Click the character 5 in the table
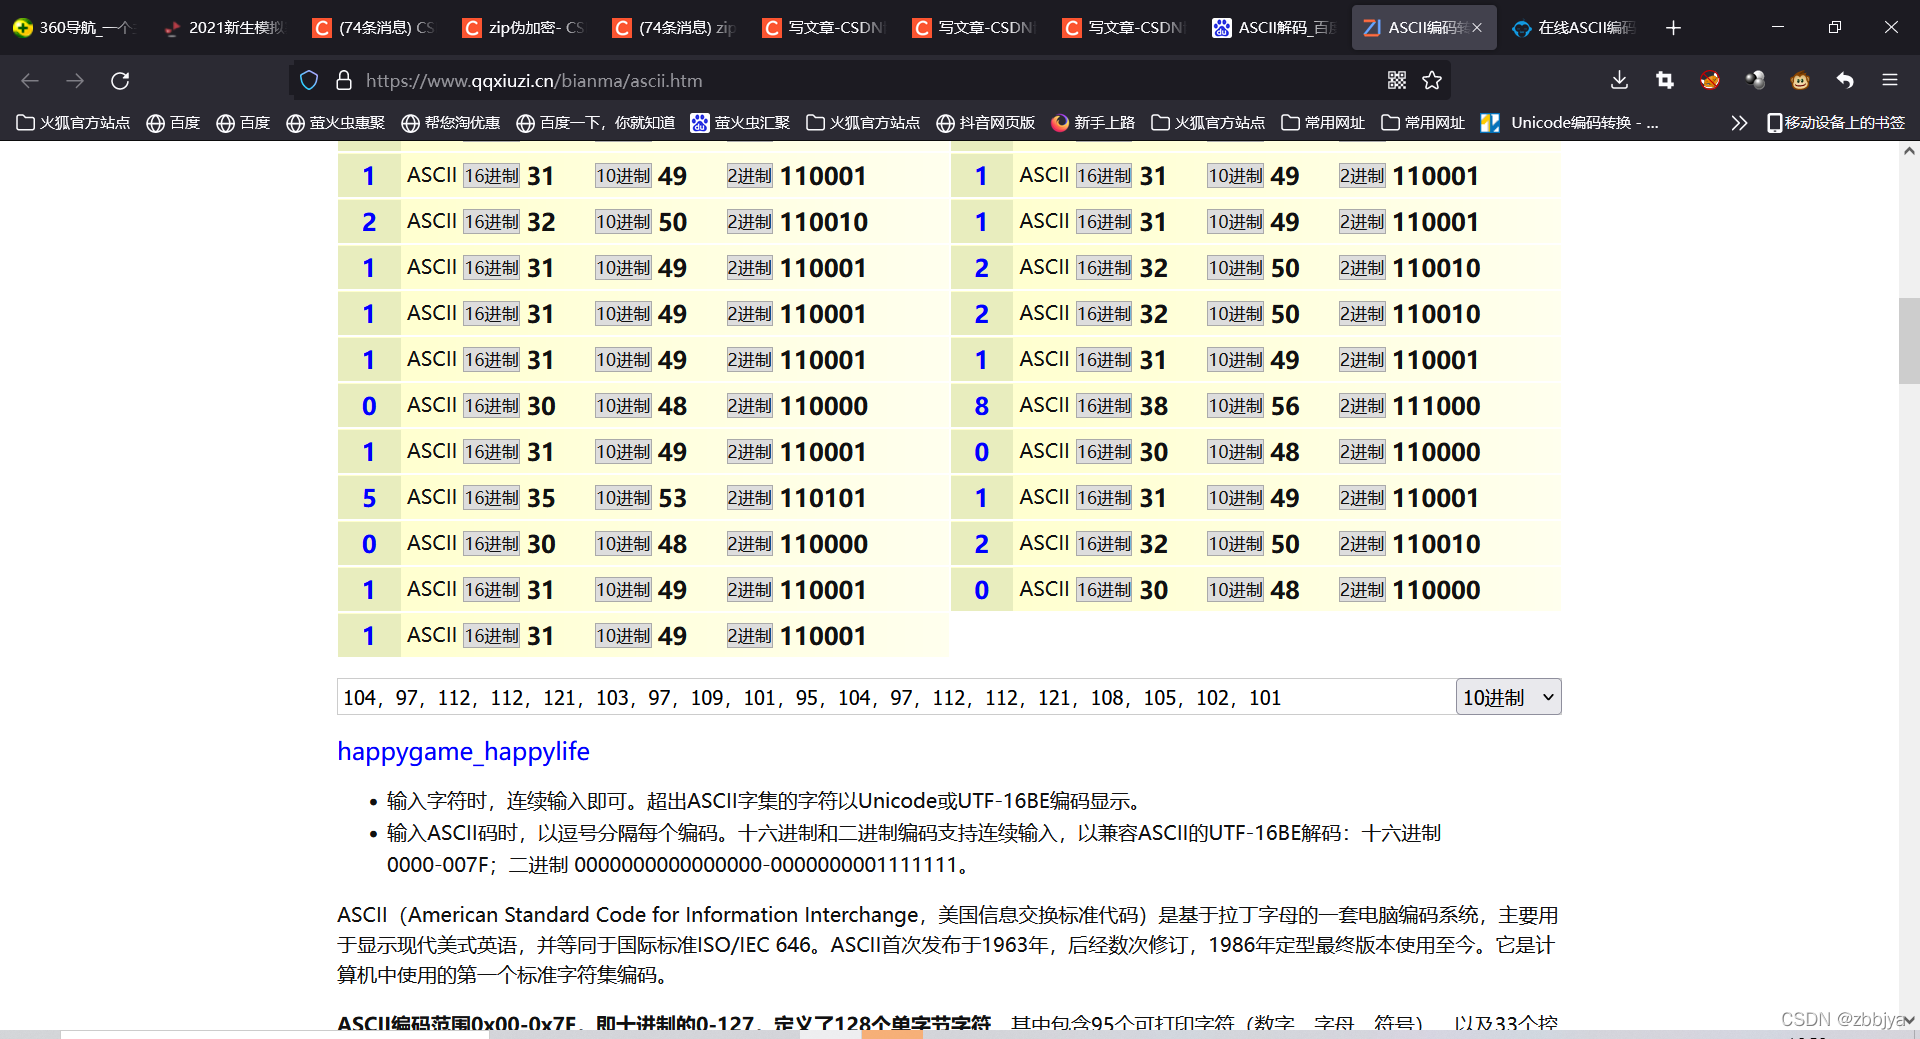This screenshot has width=1920, height=1039. click(x=369, y=498)
